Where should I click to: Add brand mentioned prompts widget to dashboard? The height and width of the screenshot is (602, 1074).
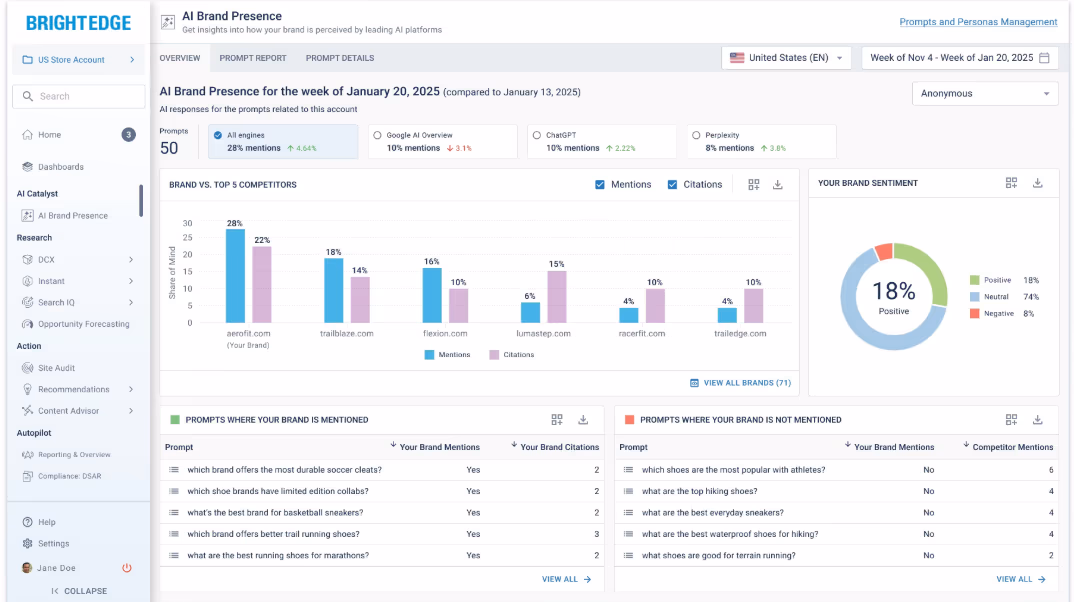[557, 420]
